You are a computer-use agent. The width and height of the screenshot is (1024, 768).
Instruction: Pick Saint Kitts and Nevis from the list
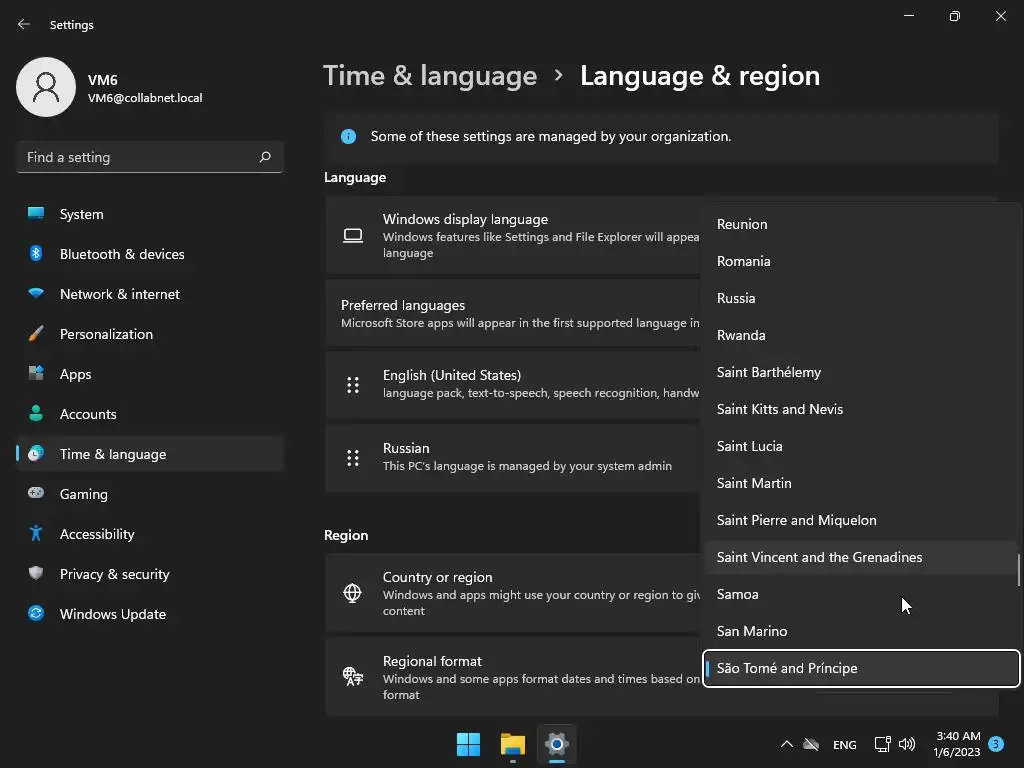click(x=861, y=409)
